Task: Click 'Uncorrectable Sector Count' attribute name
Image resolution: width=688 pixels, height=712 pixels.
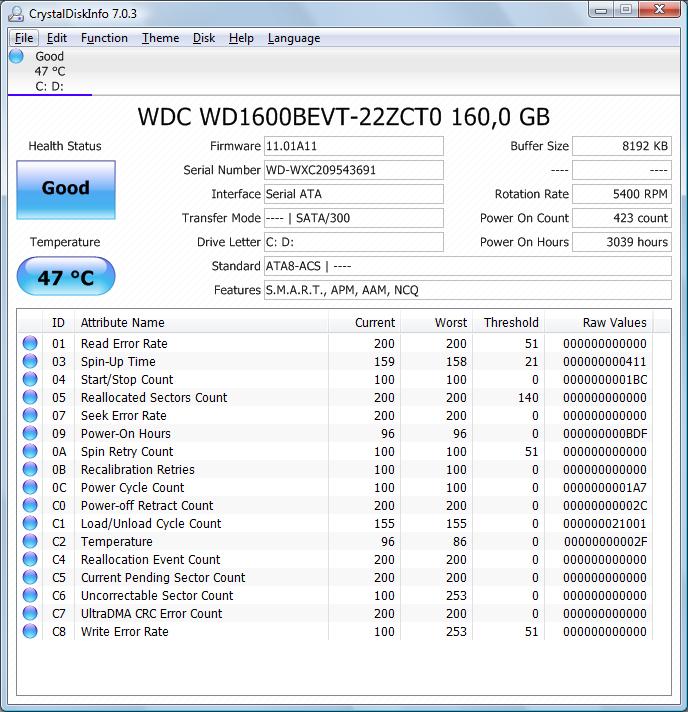Action: [157, 596]
